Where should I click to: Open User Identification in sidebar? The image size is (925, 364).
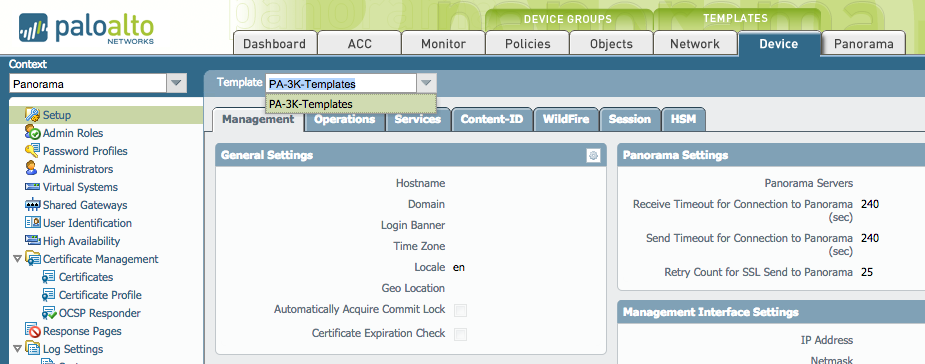(87, 223)
